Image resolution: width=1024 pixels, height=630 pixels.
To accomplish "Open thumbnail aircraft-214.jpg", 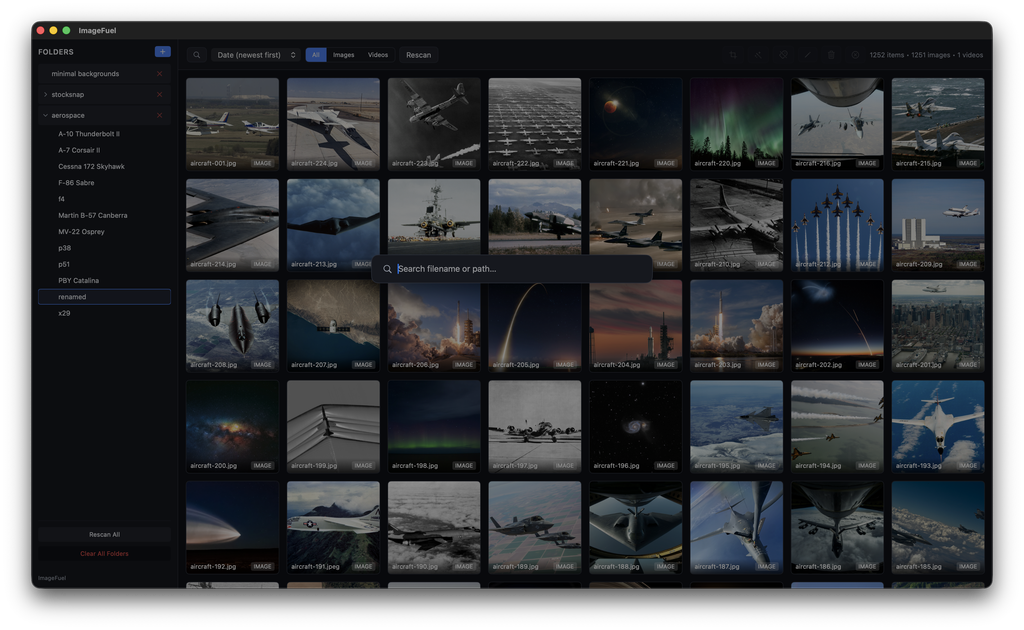I will click(x=232, y=225).
